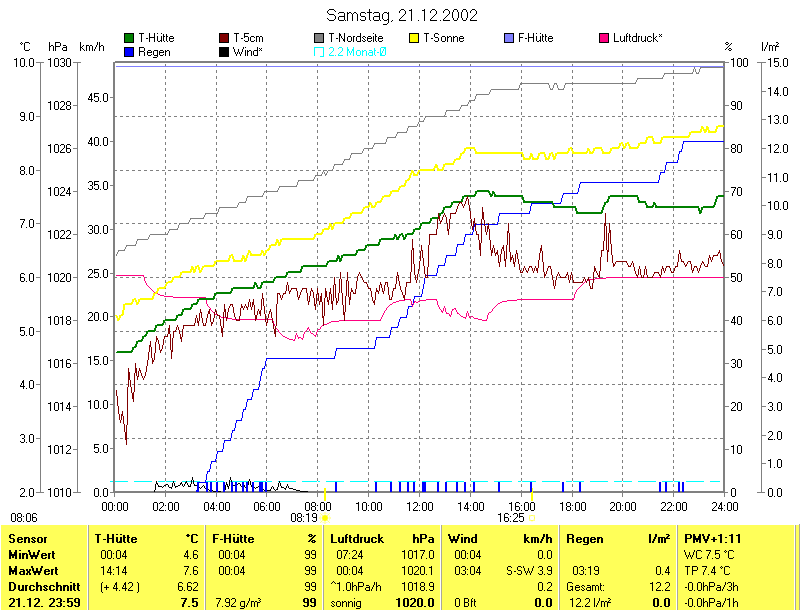
Task: Toggle the 2.2 Monat-Ø checkbox
Action: click(x=319, y=51)
